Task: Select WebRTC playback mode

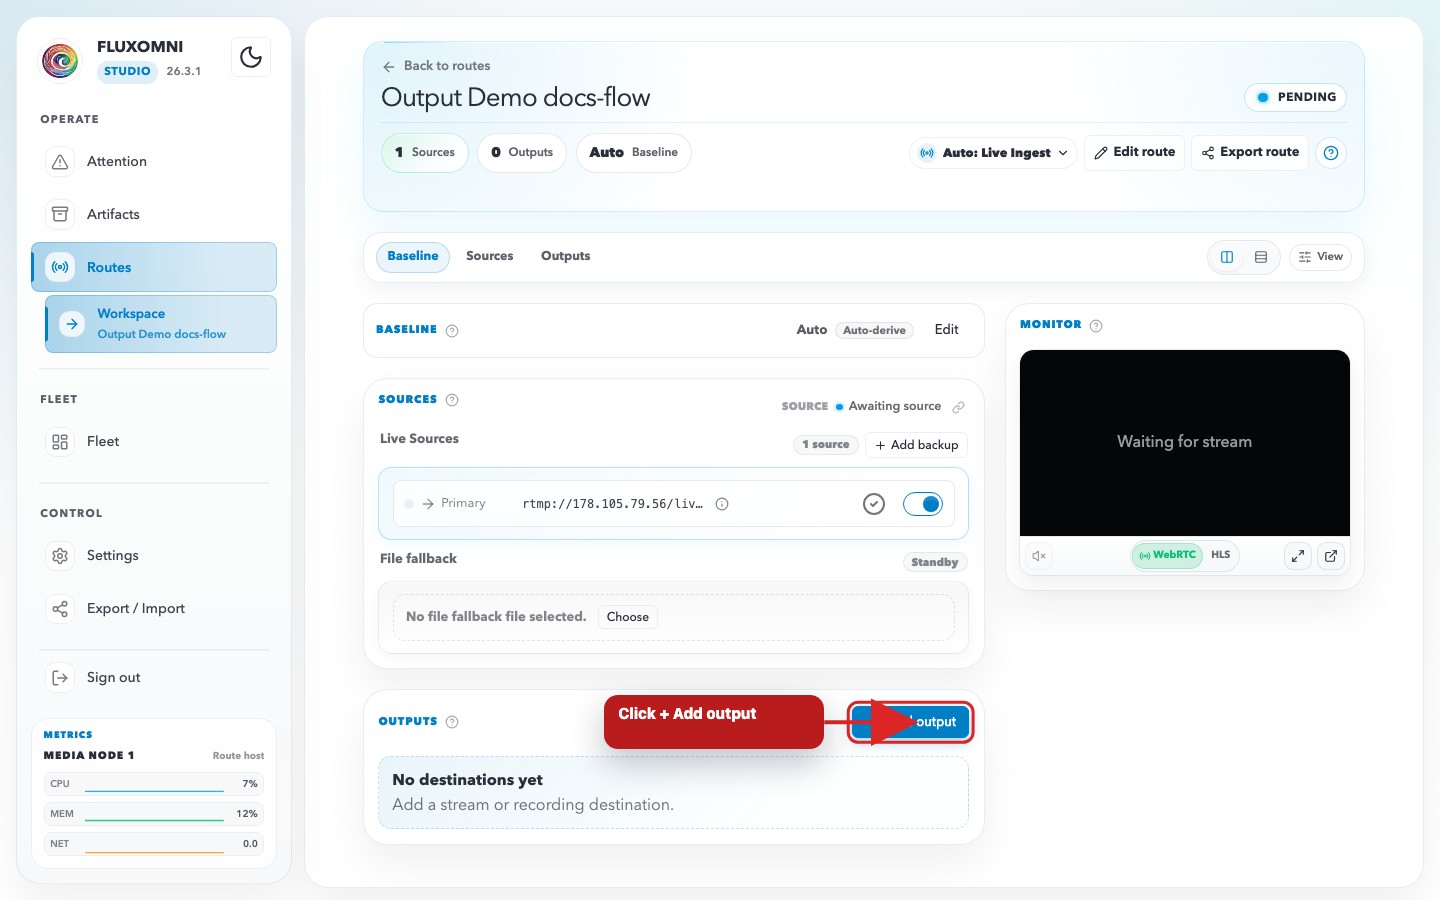Action: click(x=1167, y=555)
